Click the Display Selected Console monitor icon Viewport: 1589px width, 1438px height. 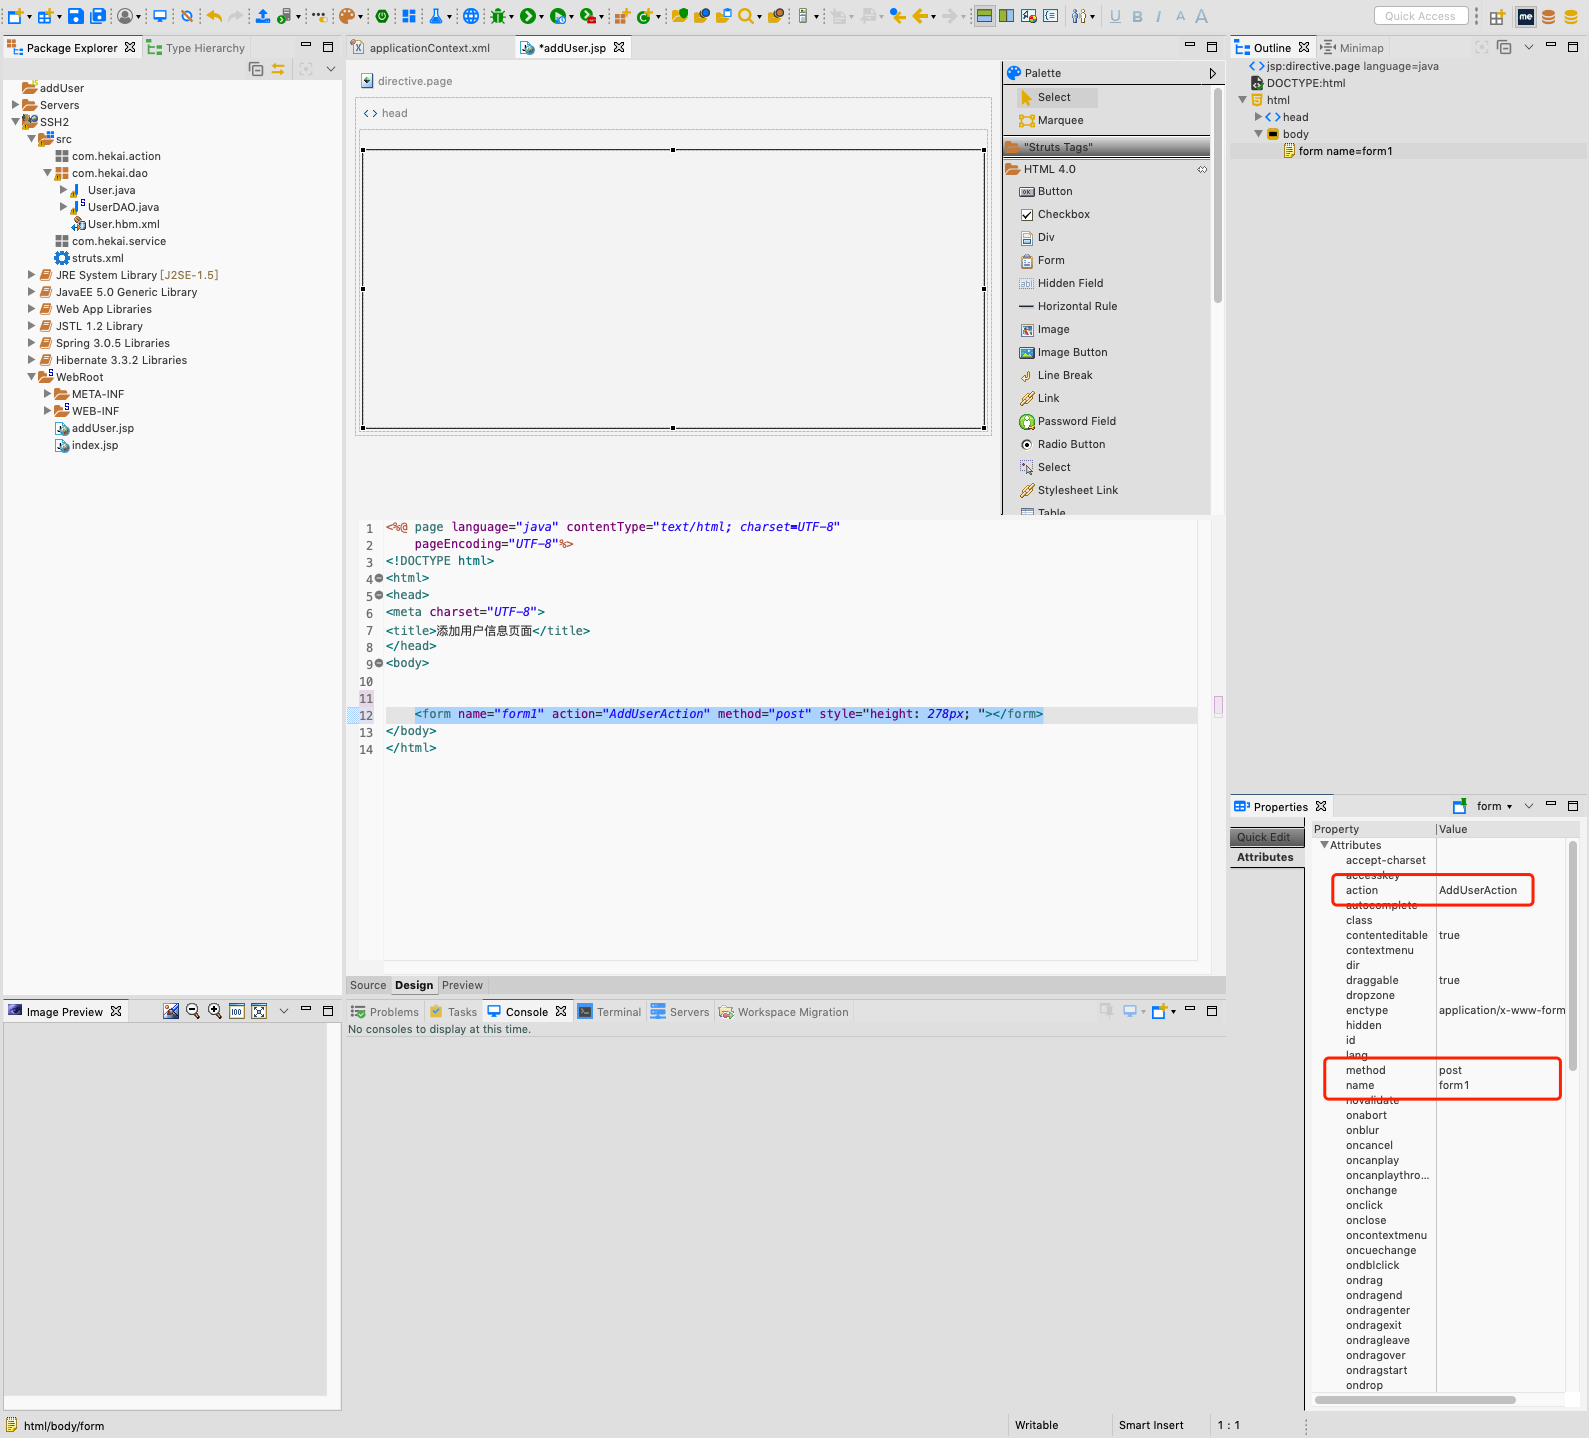pyautogui.click(x=1130, y=1011)
